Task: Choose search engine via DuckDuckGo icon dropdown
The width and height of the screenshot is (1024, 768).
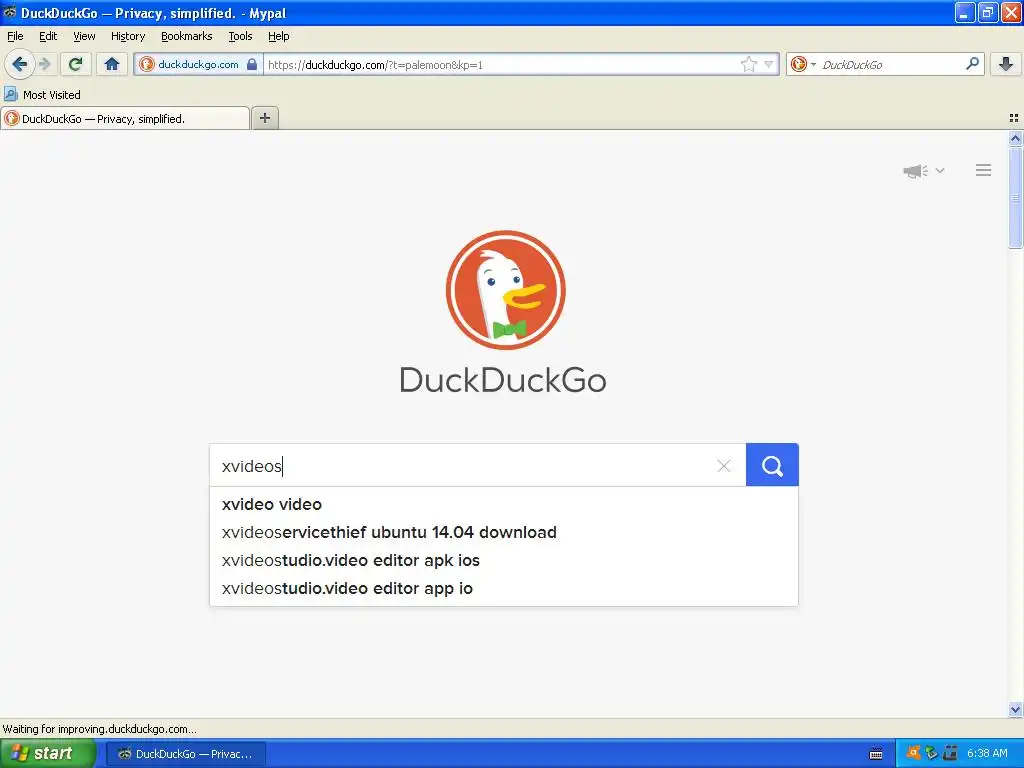Action: coord(803,64)
